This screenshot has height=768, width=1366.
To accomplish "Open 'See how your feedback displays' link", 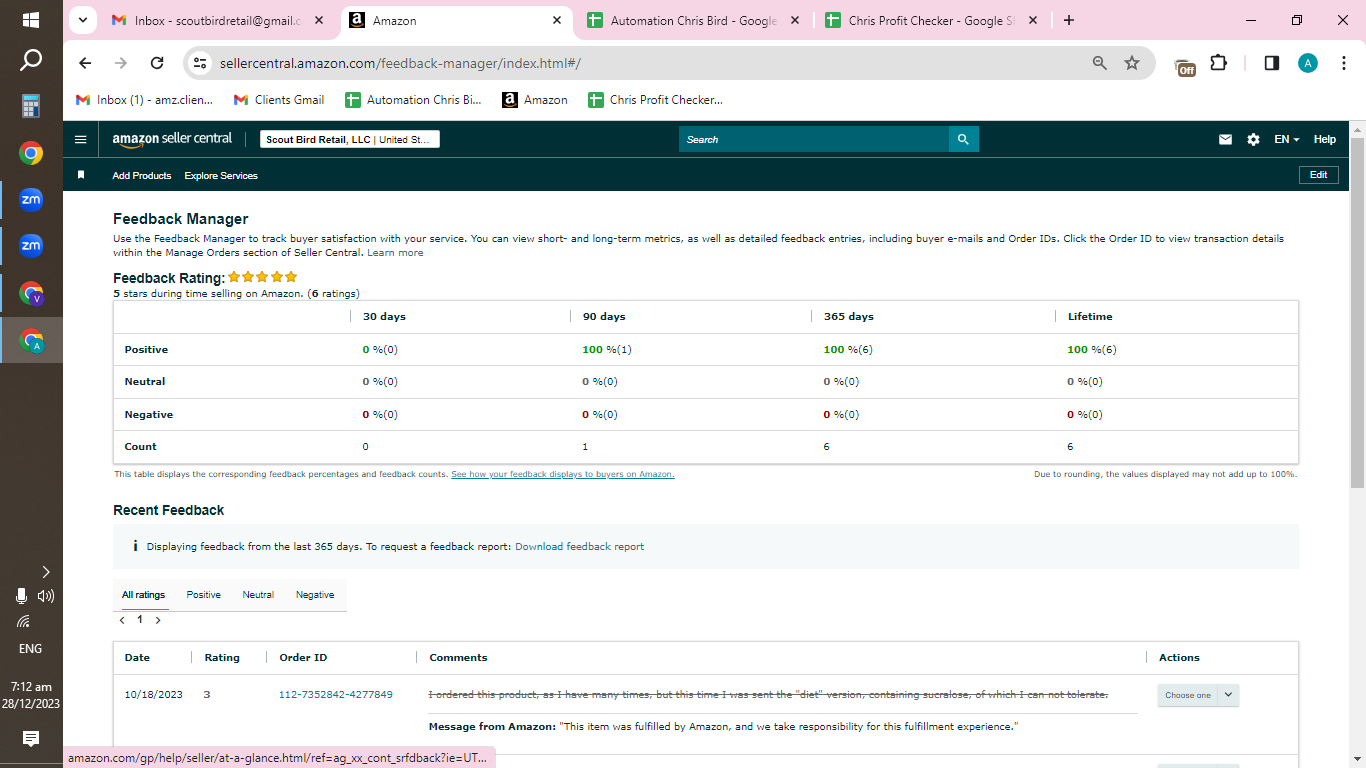I will (x=563, y=474).
